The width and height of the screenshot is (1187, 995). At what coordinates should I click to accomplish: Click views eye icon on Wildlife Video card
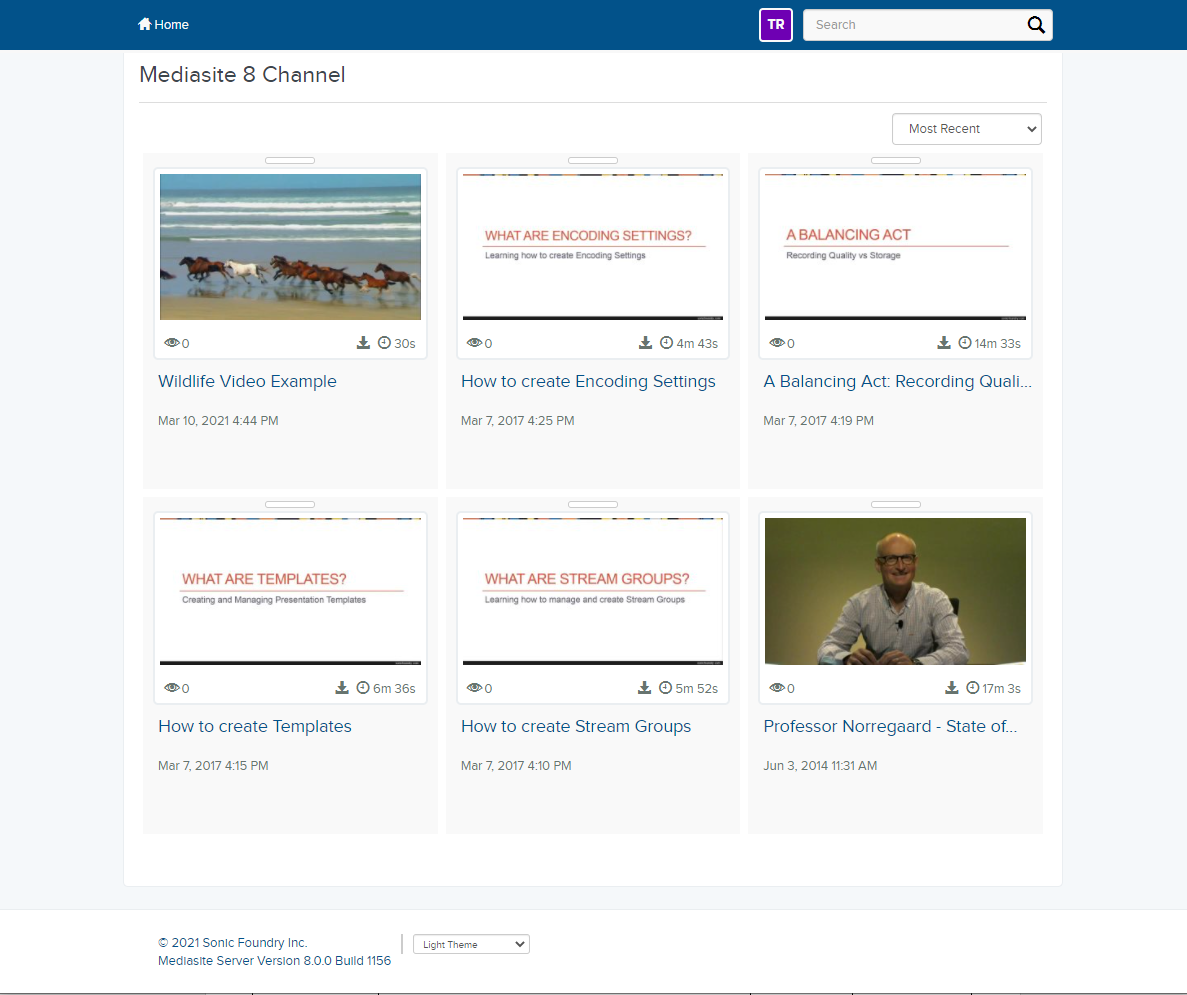(172, 343)
